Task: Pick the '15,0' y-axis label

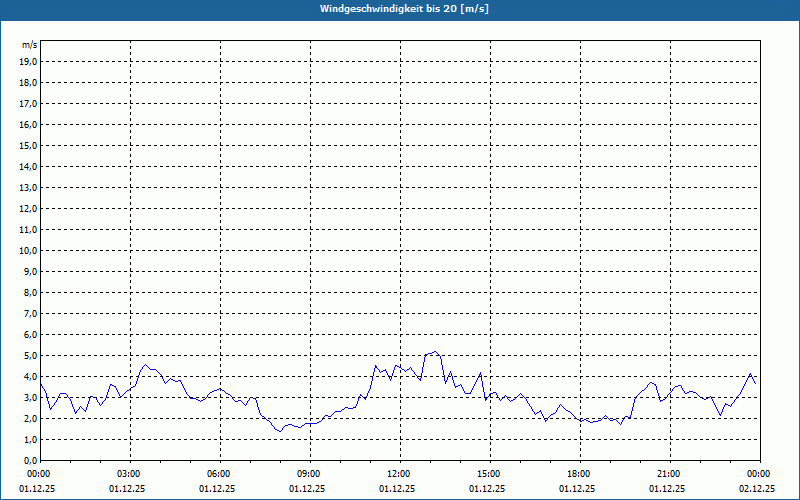Action: click(x=28, y=145)
